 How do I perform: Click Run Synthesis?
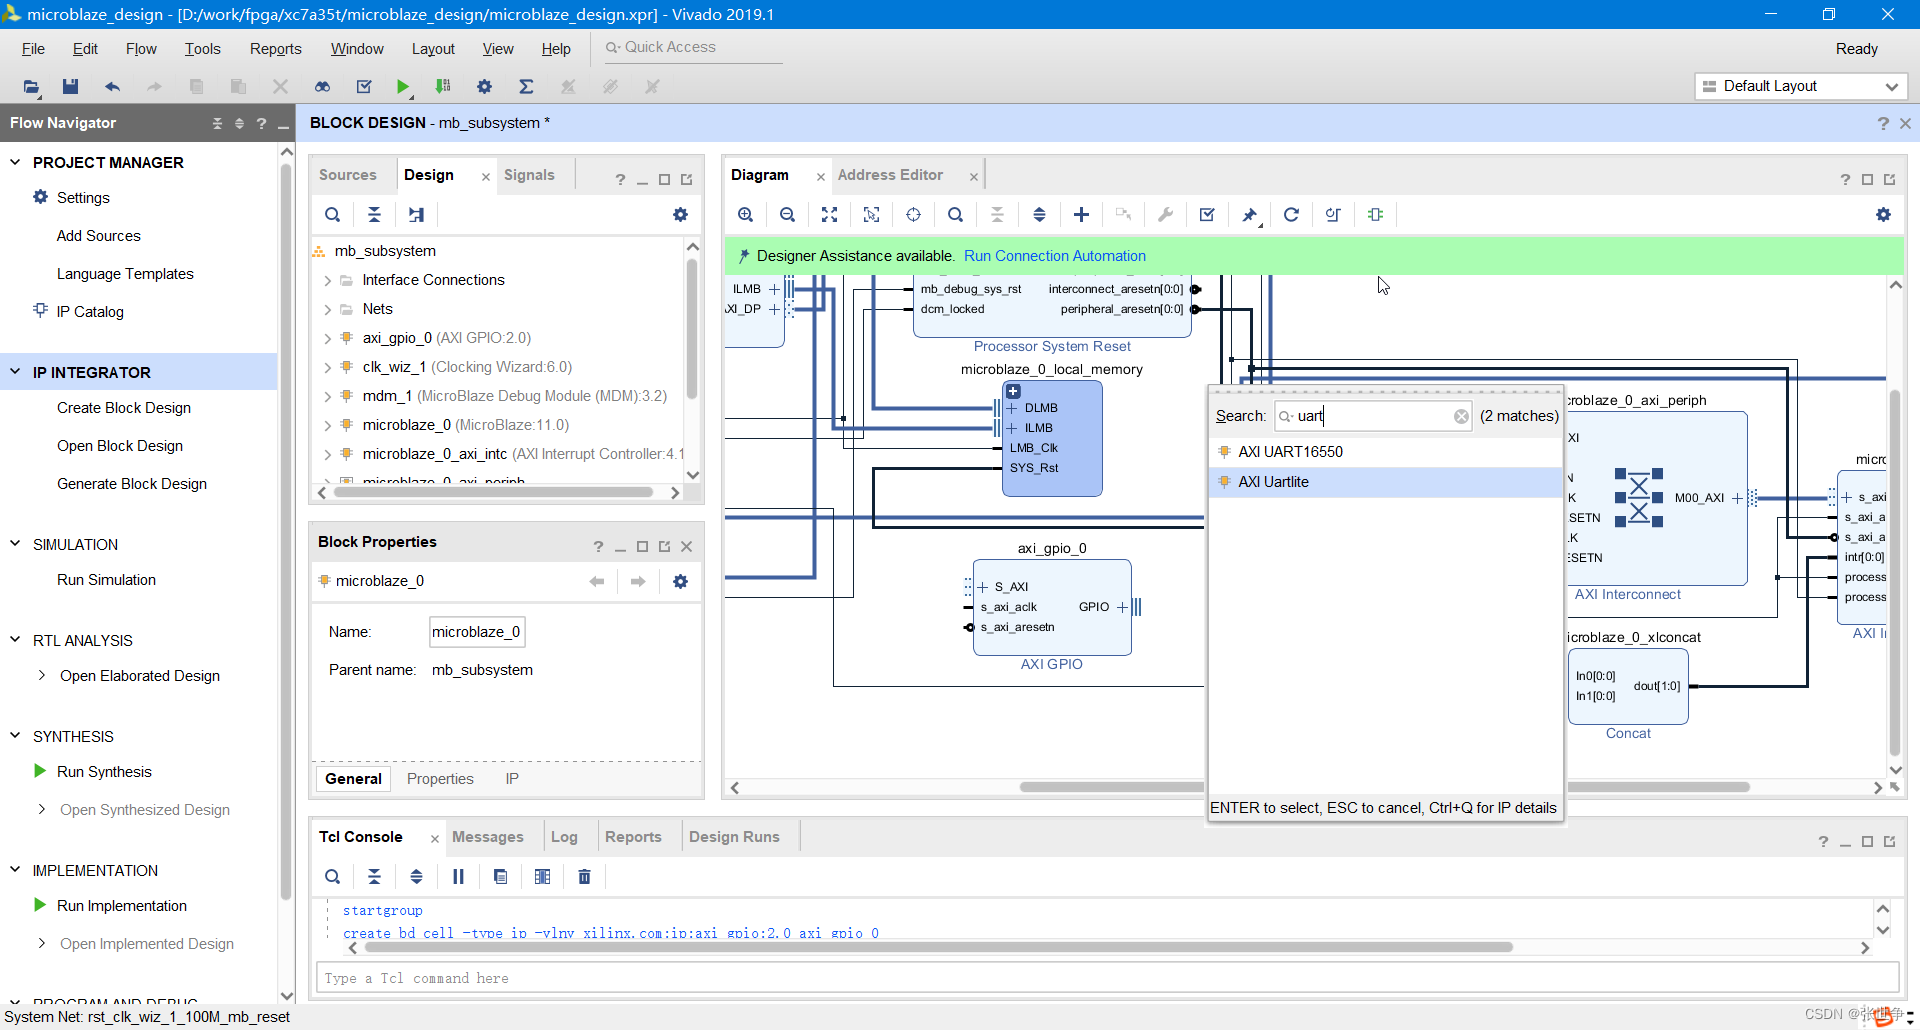tap(104, 772)
